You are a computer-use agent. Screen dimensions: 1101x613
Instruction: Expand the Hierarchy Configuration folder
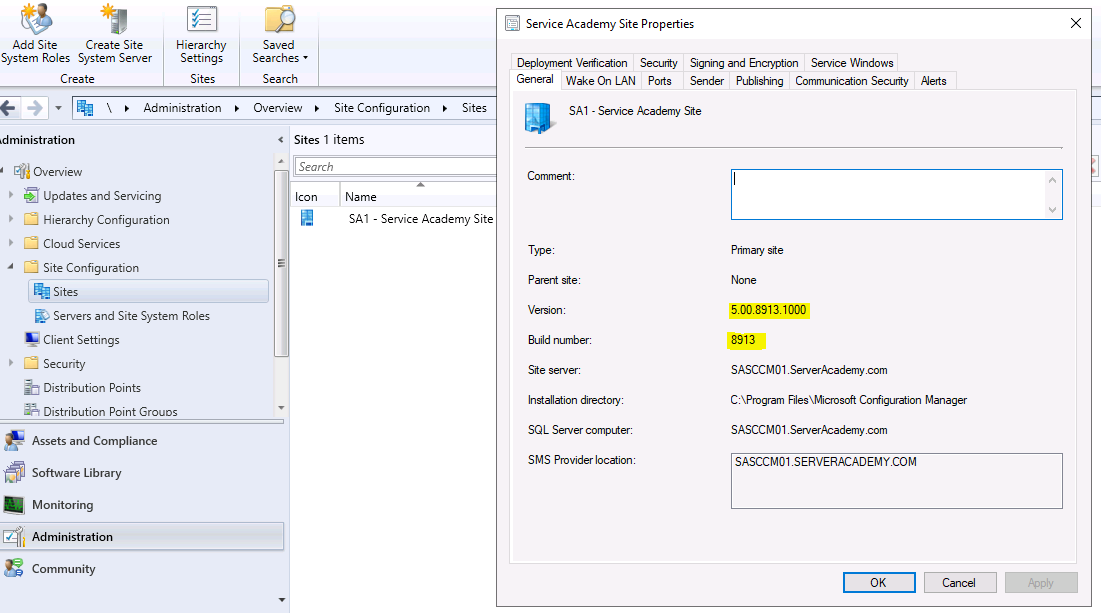click(11, 220)
